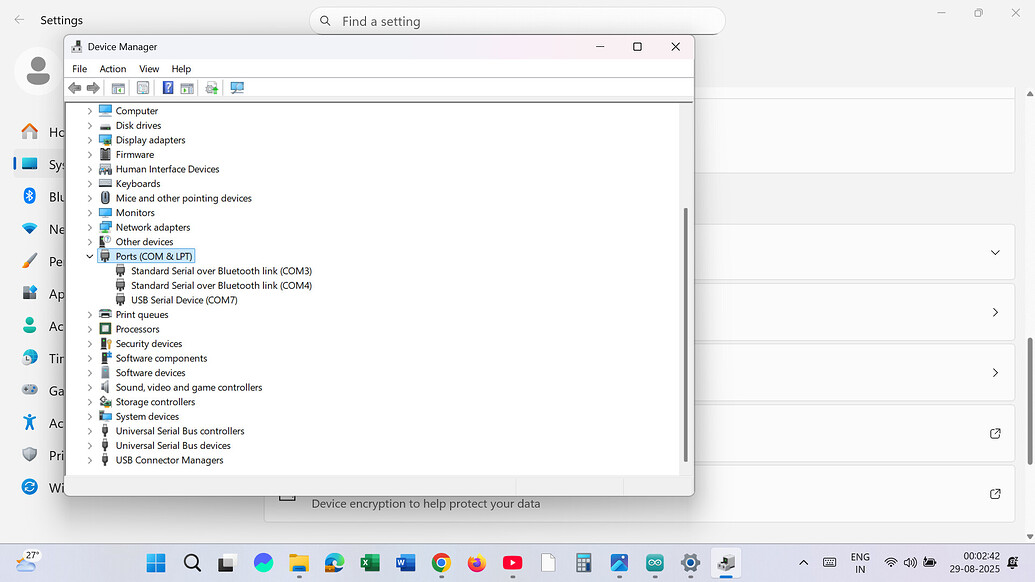This screenshot has width=1035, height=582.
Task: Expand the Universal Serial Bus controllers category
Action: pyautogui.click(x=90, y=430)
